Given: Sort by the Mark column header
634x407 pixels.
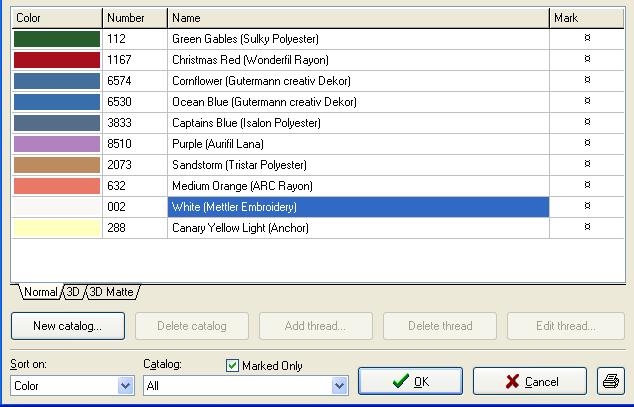Looking at the screenshot, I should coord(587,18).
